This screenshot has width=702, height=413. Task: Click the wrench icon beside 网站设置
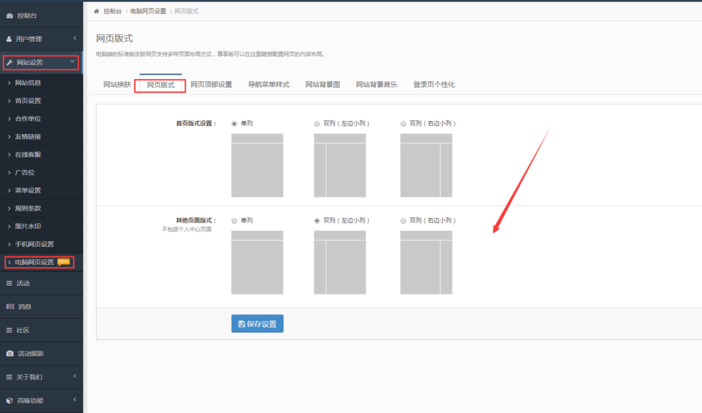tap(9, 62)
